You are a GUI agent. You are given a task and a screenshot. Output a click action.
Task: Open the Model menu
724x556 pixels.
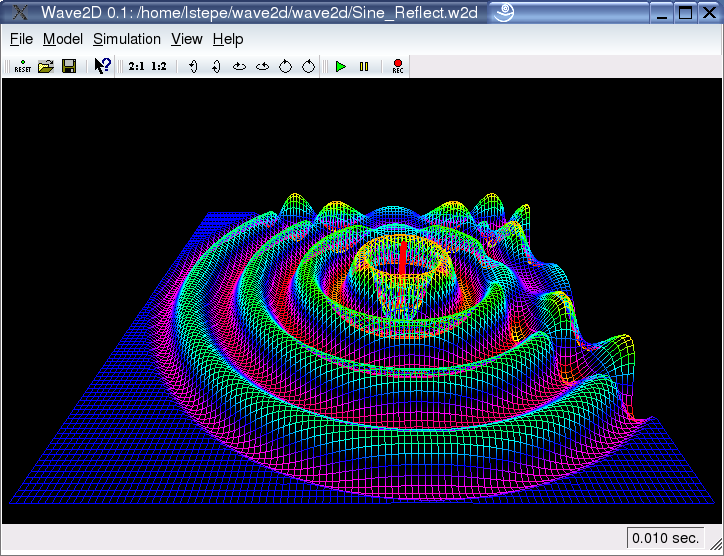(63, 39)
